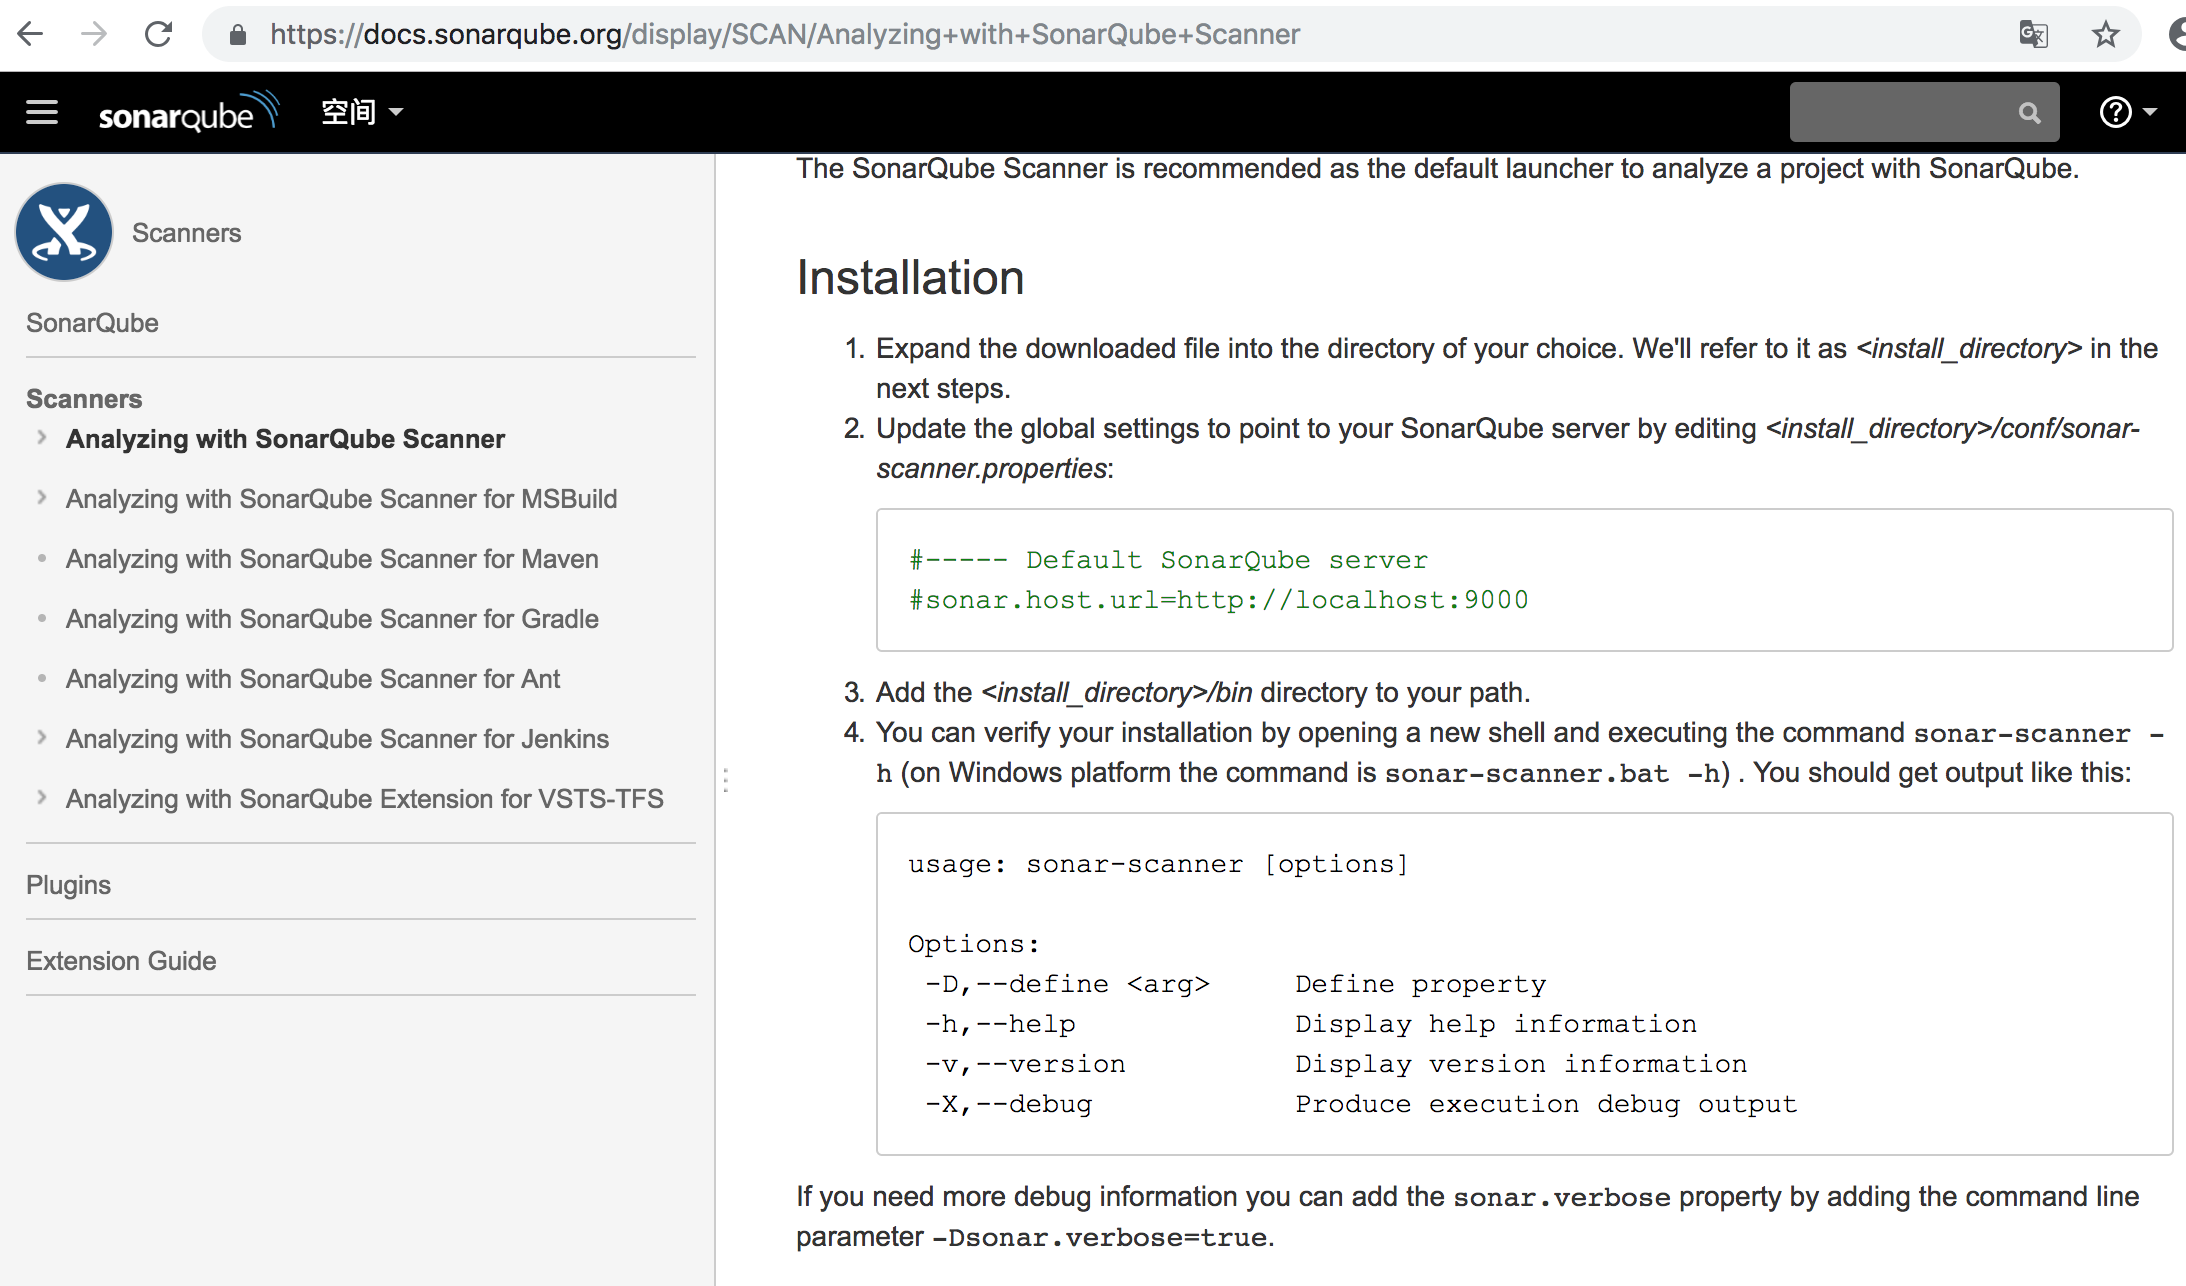
Task: Click 'Define property' description
Action: pyautogui.click(x=1420, y=984)
